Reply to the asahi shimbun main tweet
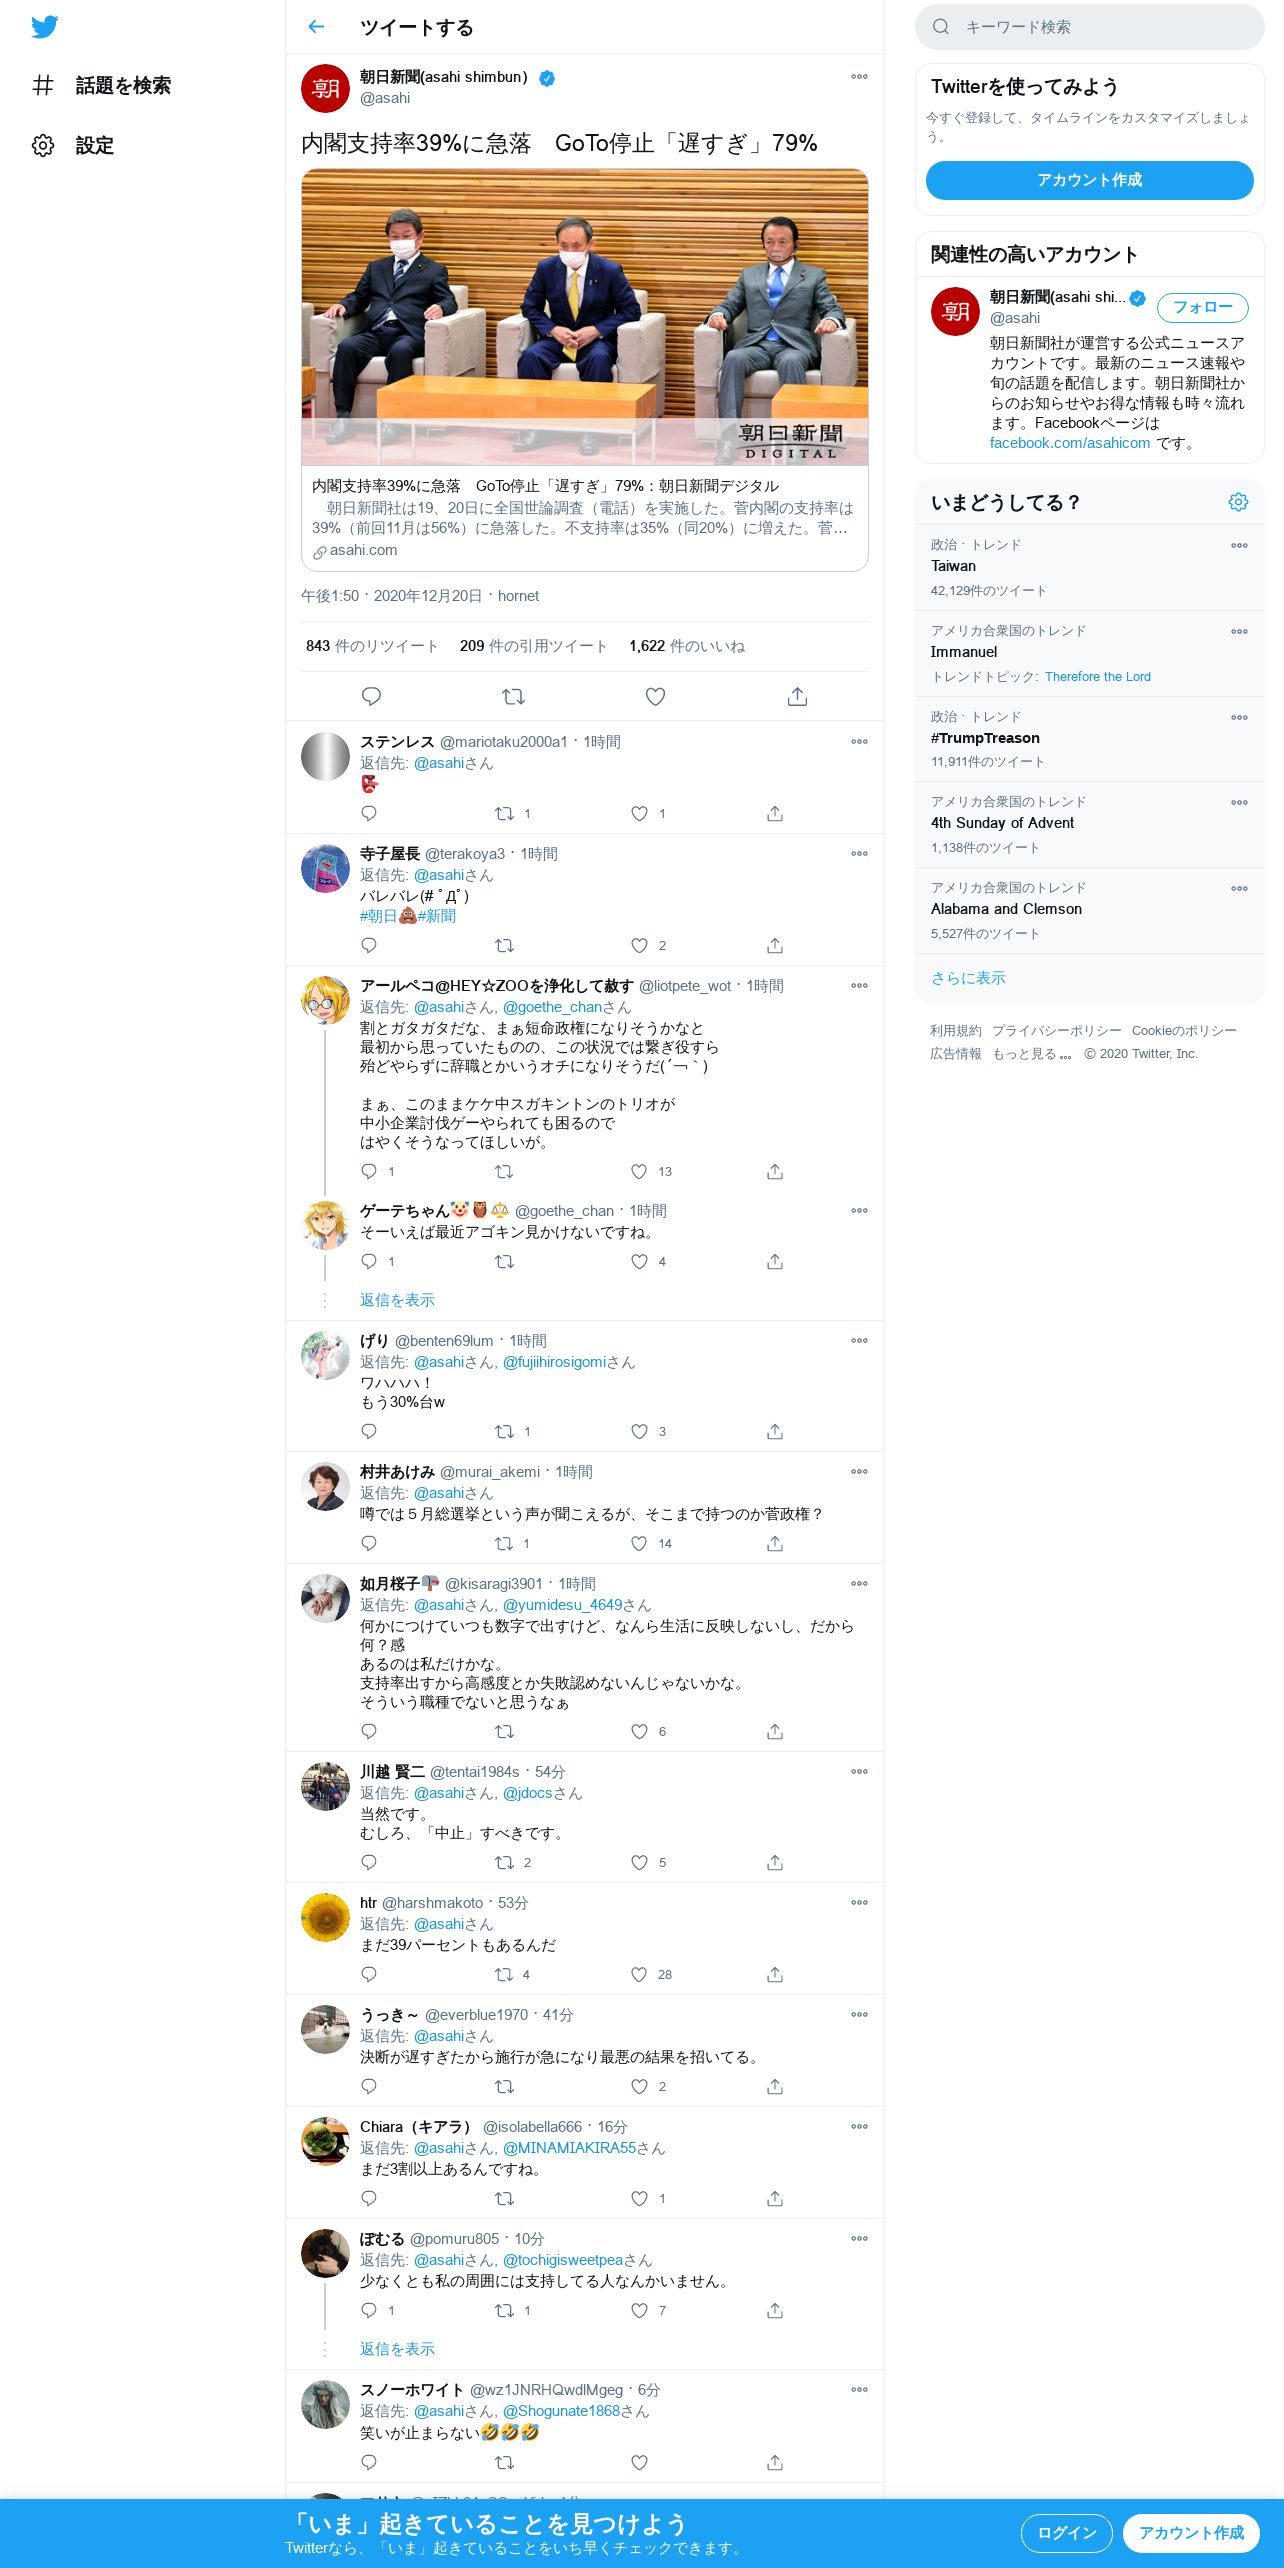 click(x=371, y=696)
